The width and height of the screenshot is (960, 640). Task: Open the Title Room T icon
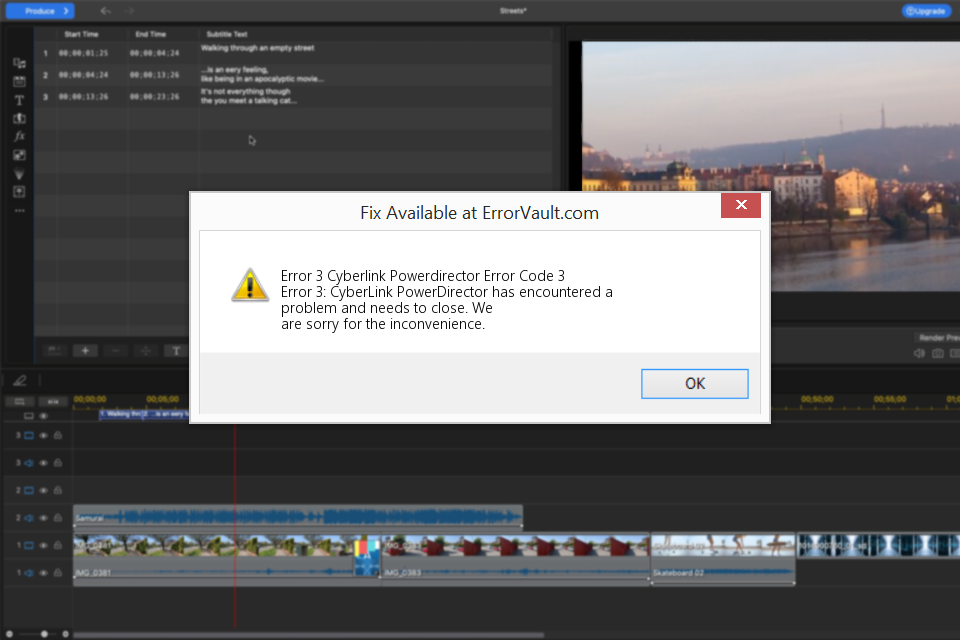tap(20, 100)
